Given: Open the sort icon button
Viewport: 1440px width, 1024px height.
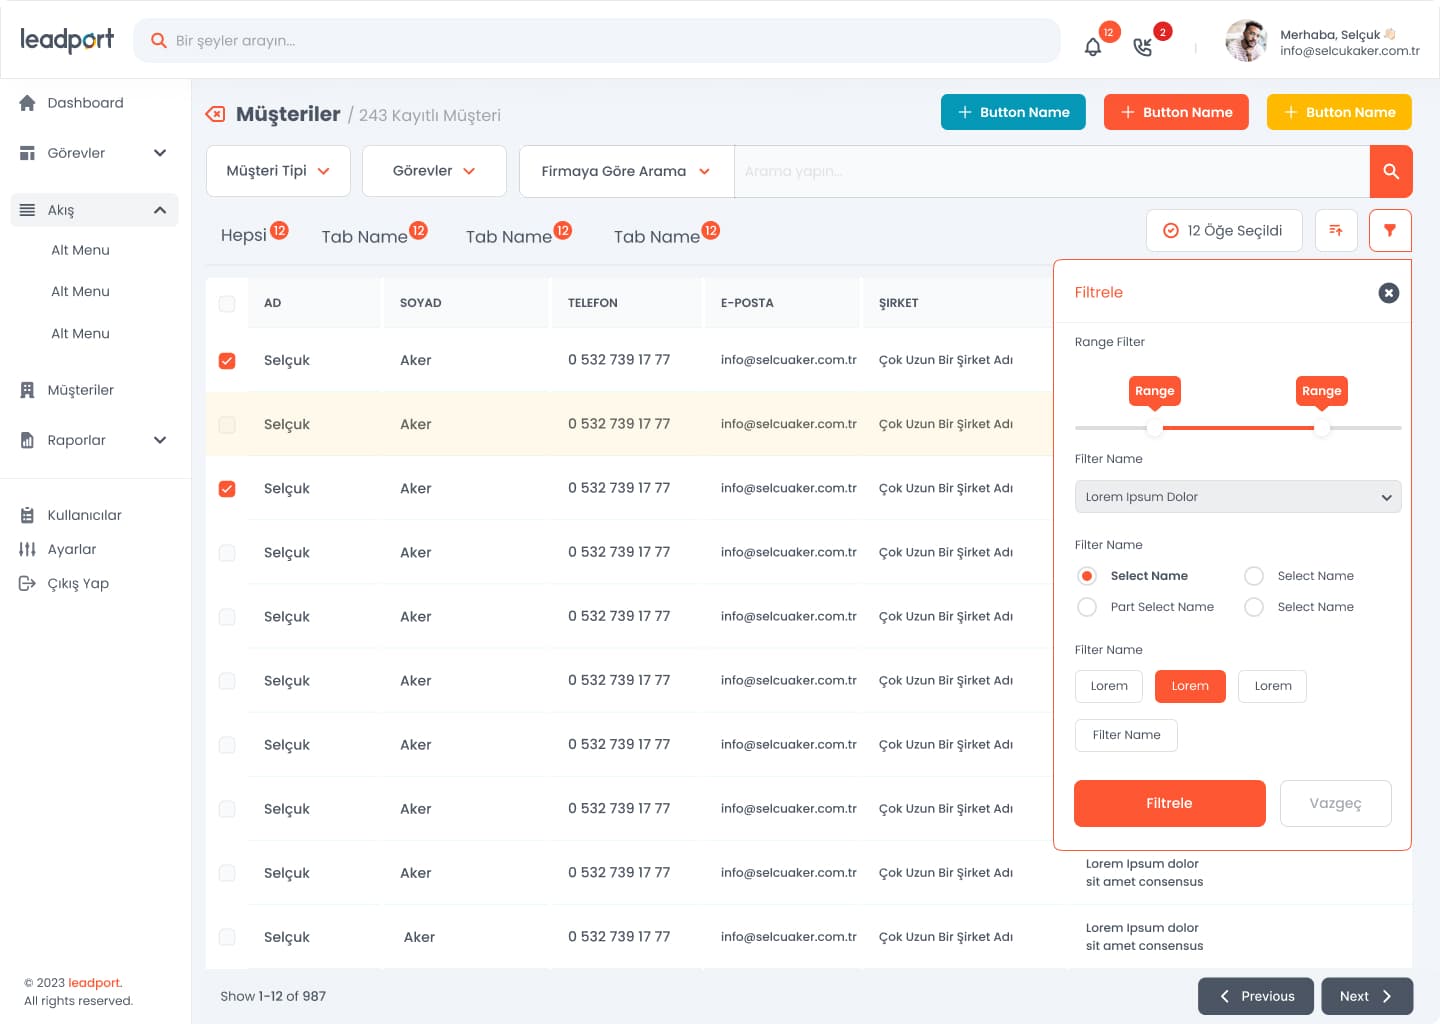Looking at the screenshot, I should pyautogui.click(x=1336, y=231).
